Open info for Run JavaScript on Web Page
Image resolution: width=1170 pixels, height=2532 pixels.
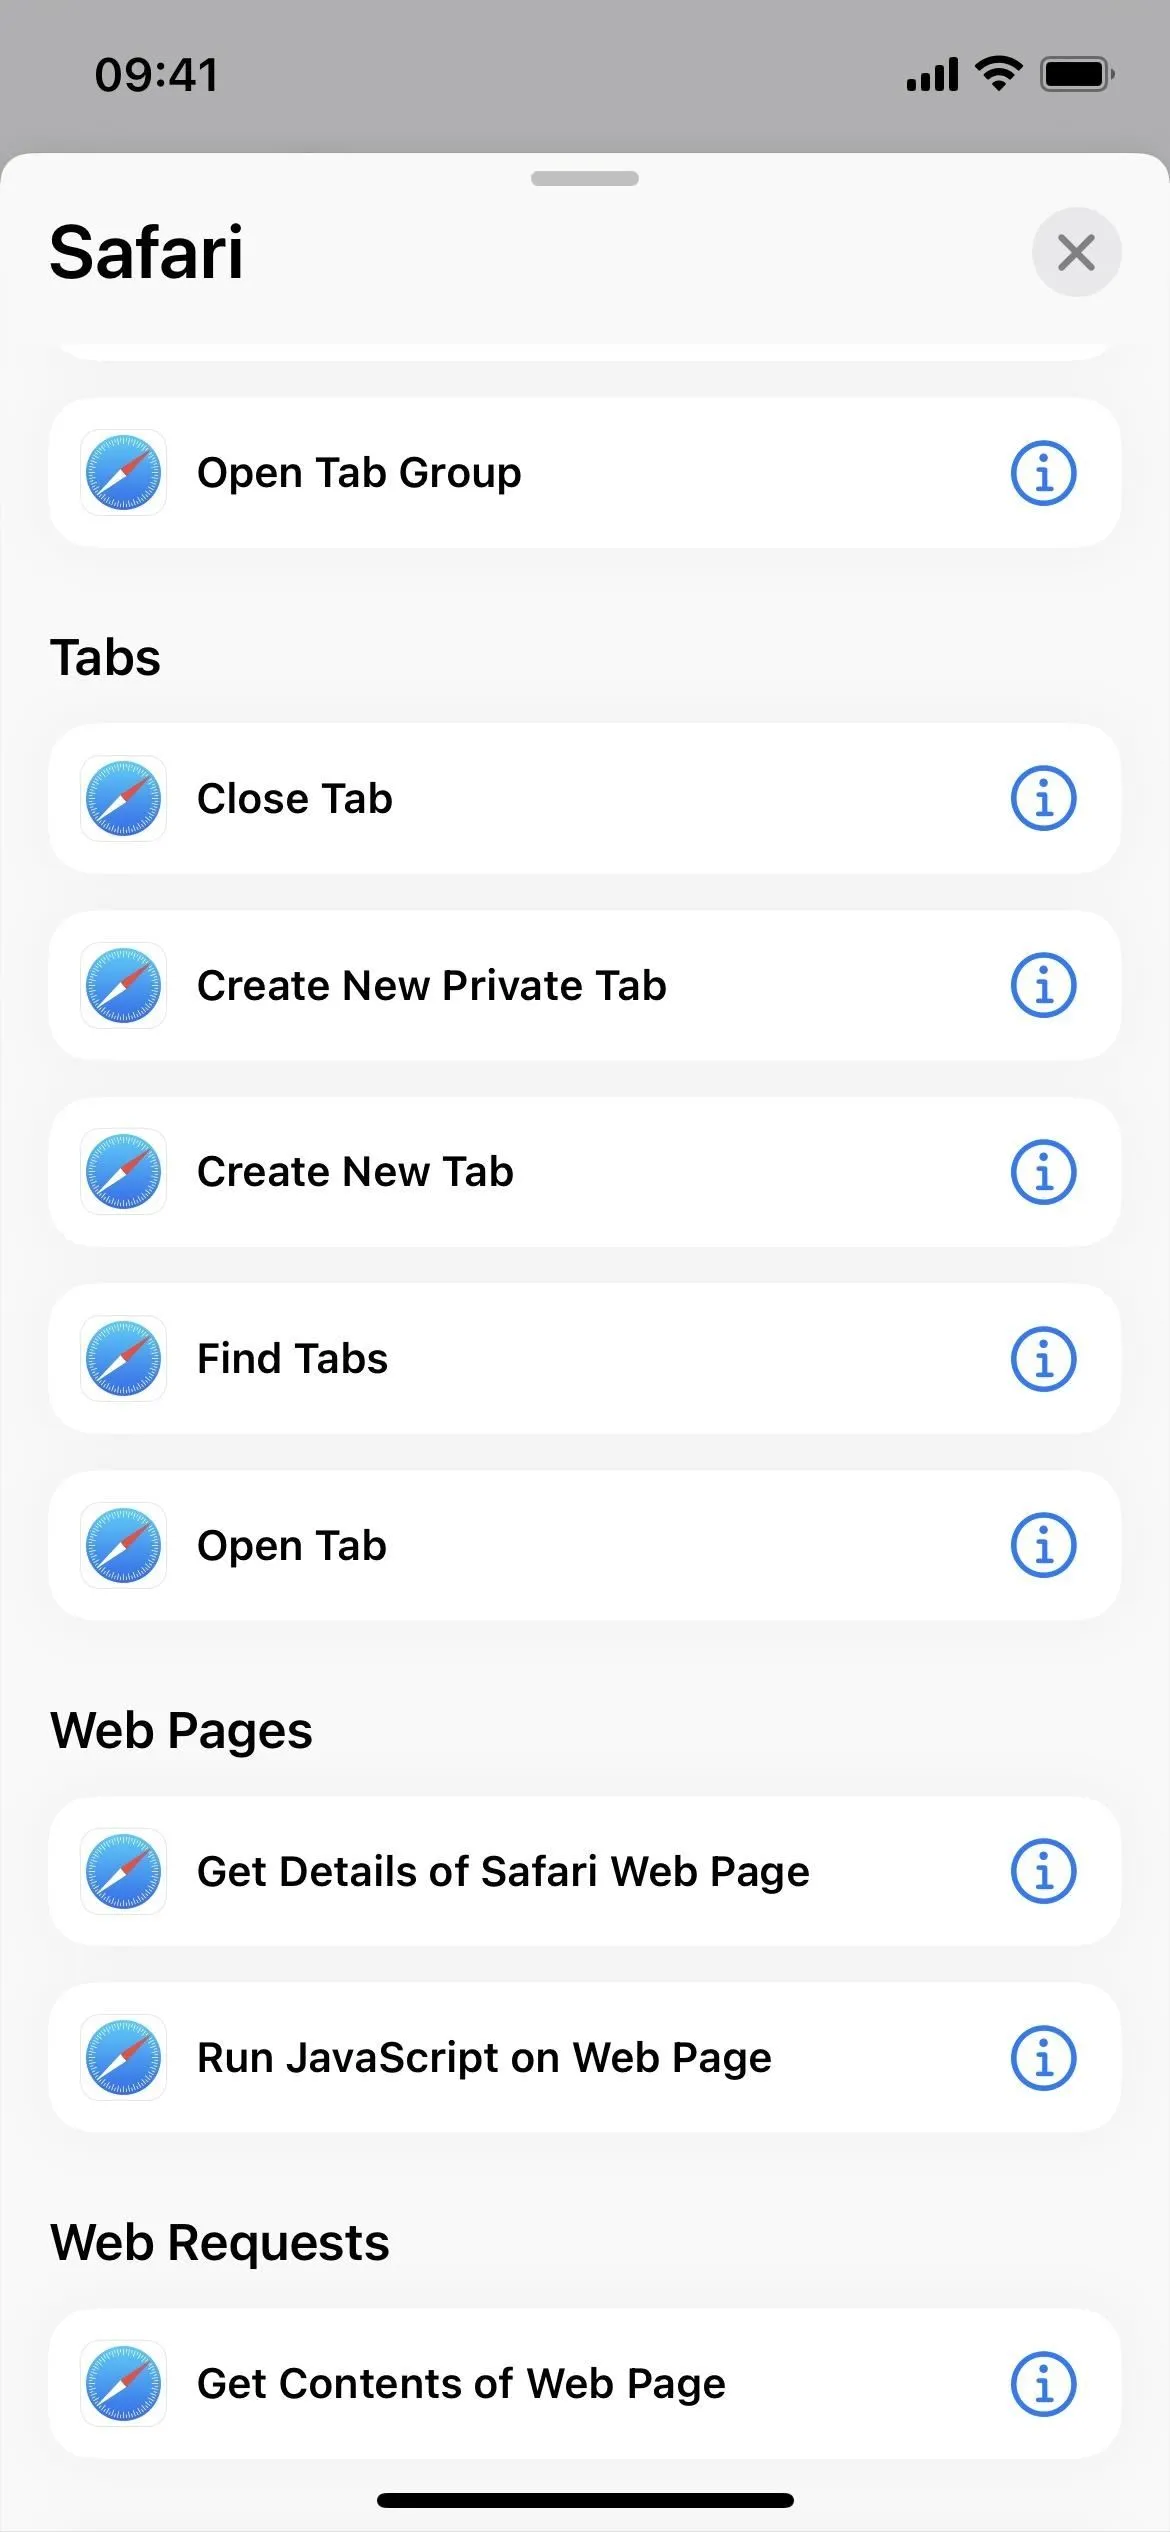point(1043,2058)
